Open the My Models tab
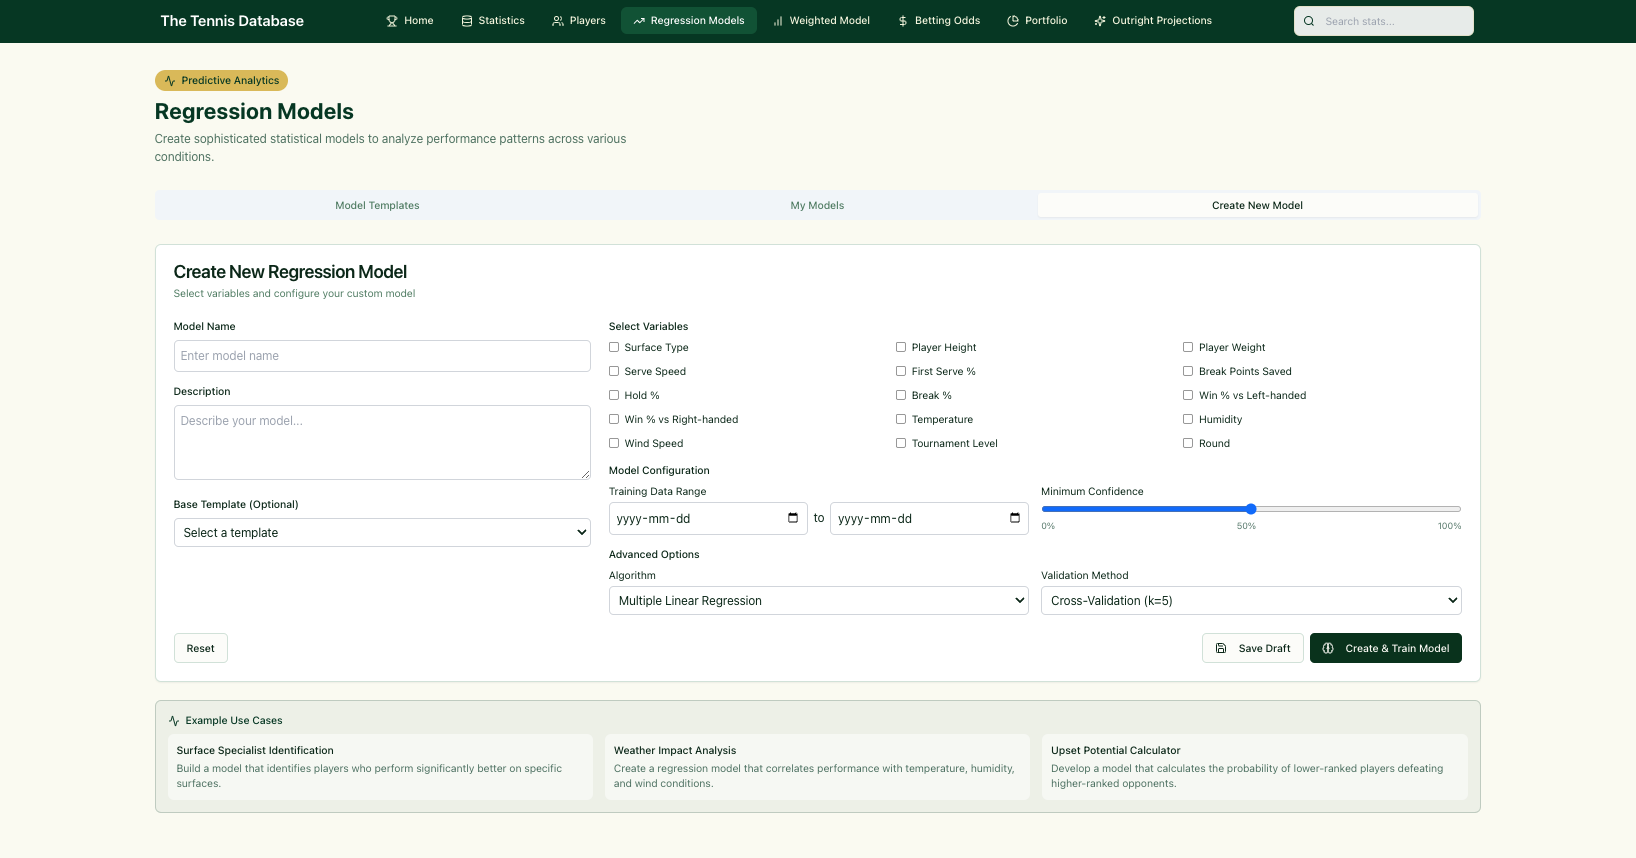Screen dimensions: 1636x858 pos(817,205)
